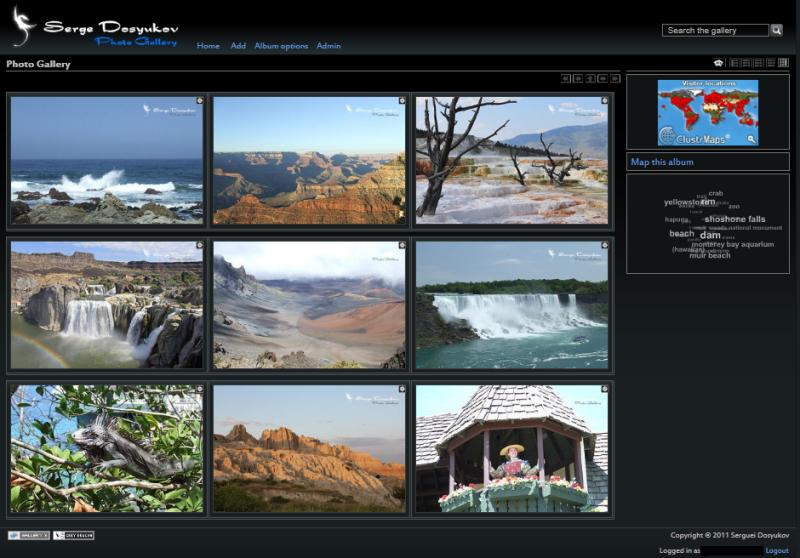Open the Home menu item

[208, 46]
